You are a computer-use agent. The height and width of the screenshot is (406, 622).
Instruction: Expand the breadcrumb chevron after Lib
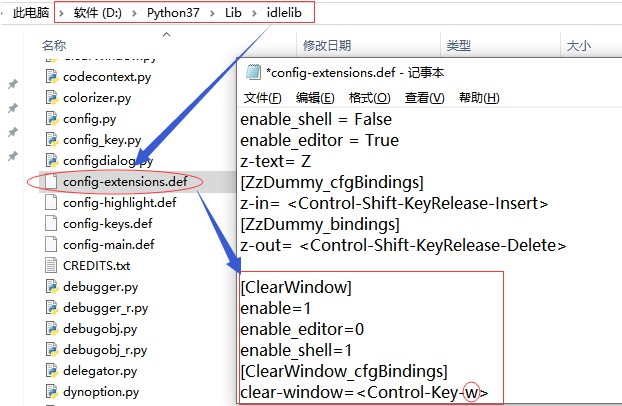(x=254, y=13)
